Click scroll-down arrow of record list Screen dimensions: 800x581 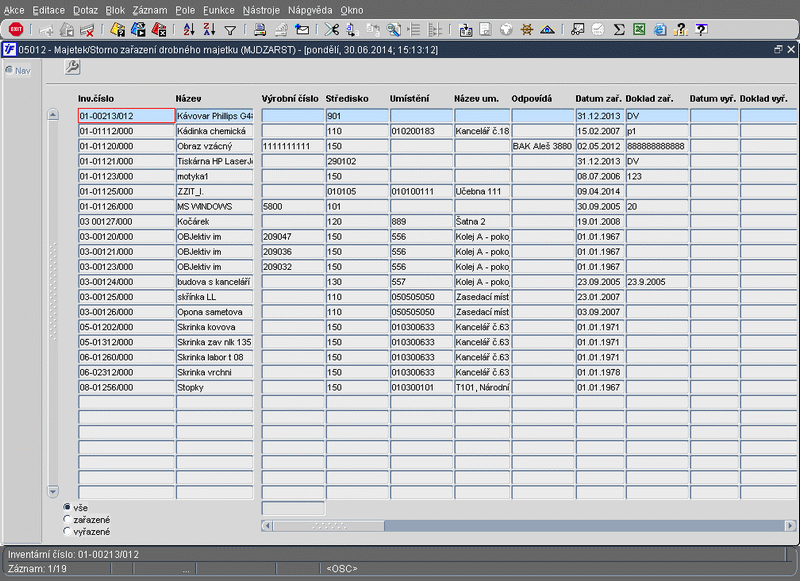pyautogui.click(x=53, y=491)
